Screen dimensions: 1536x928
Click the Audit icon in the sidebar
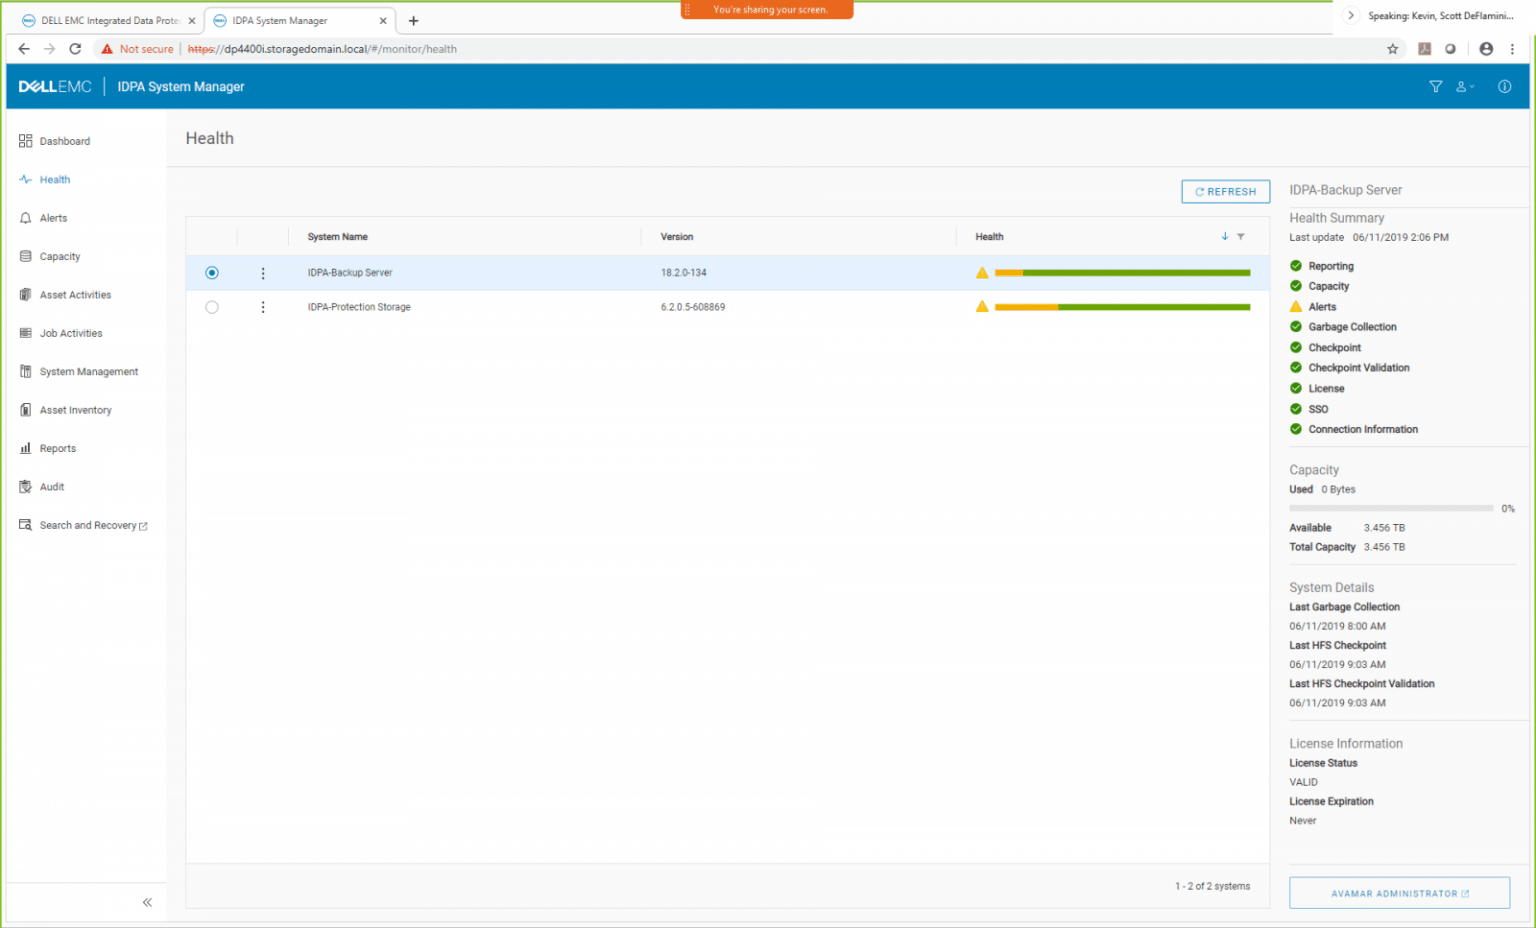(26, 487)
